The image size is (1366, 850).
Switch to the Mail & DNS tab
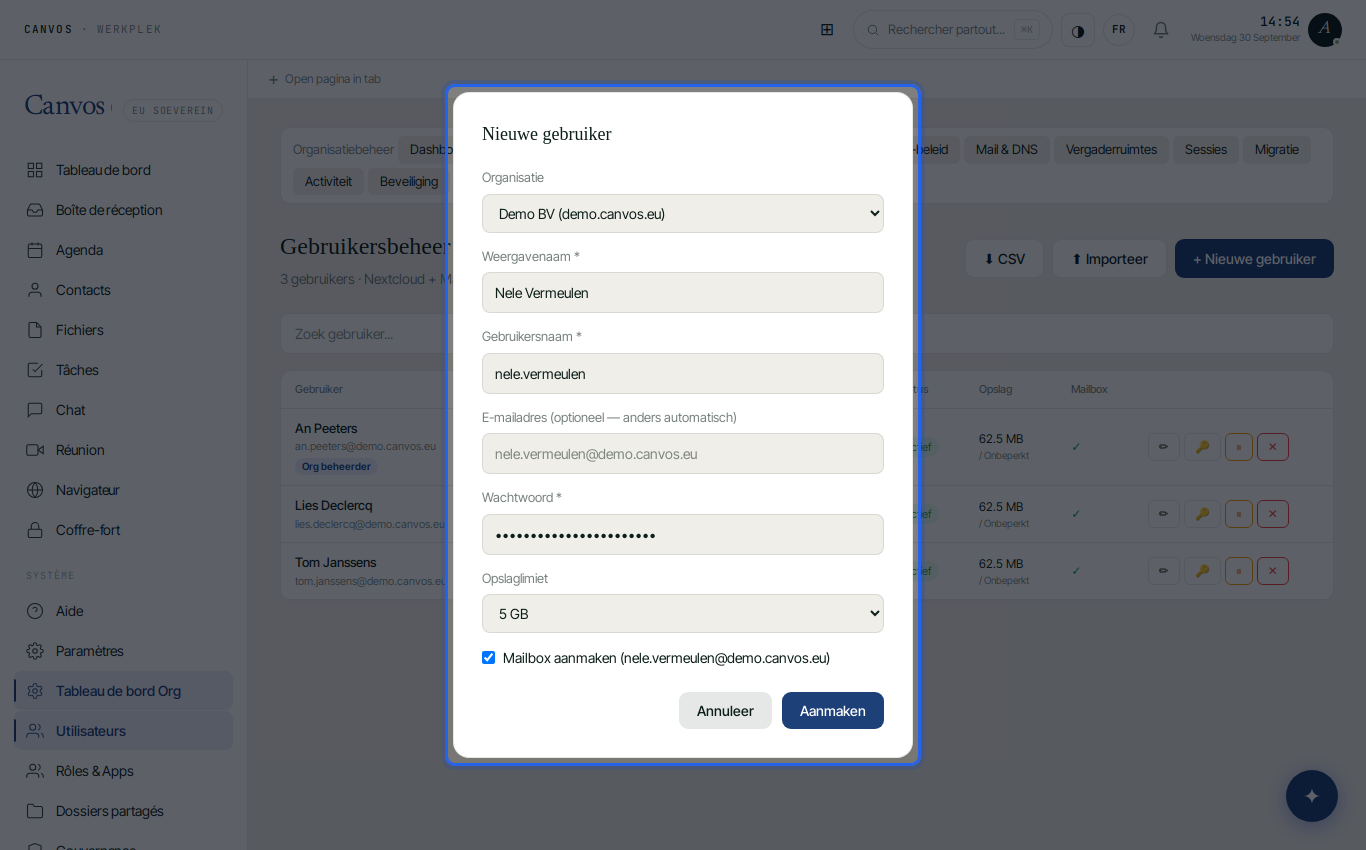1007,150
